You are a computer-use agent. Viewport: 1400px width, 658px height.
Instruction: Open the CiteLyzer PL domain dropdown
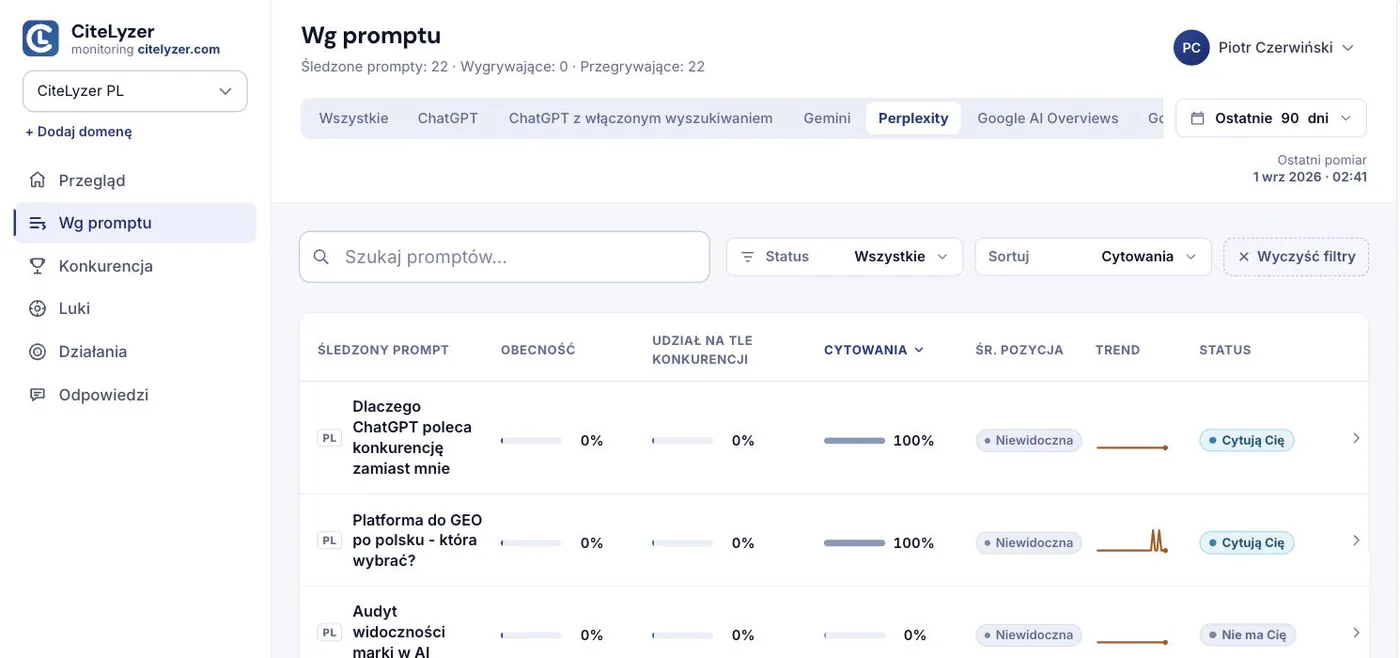click(135, 91)
